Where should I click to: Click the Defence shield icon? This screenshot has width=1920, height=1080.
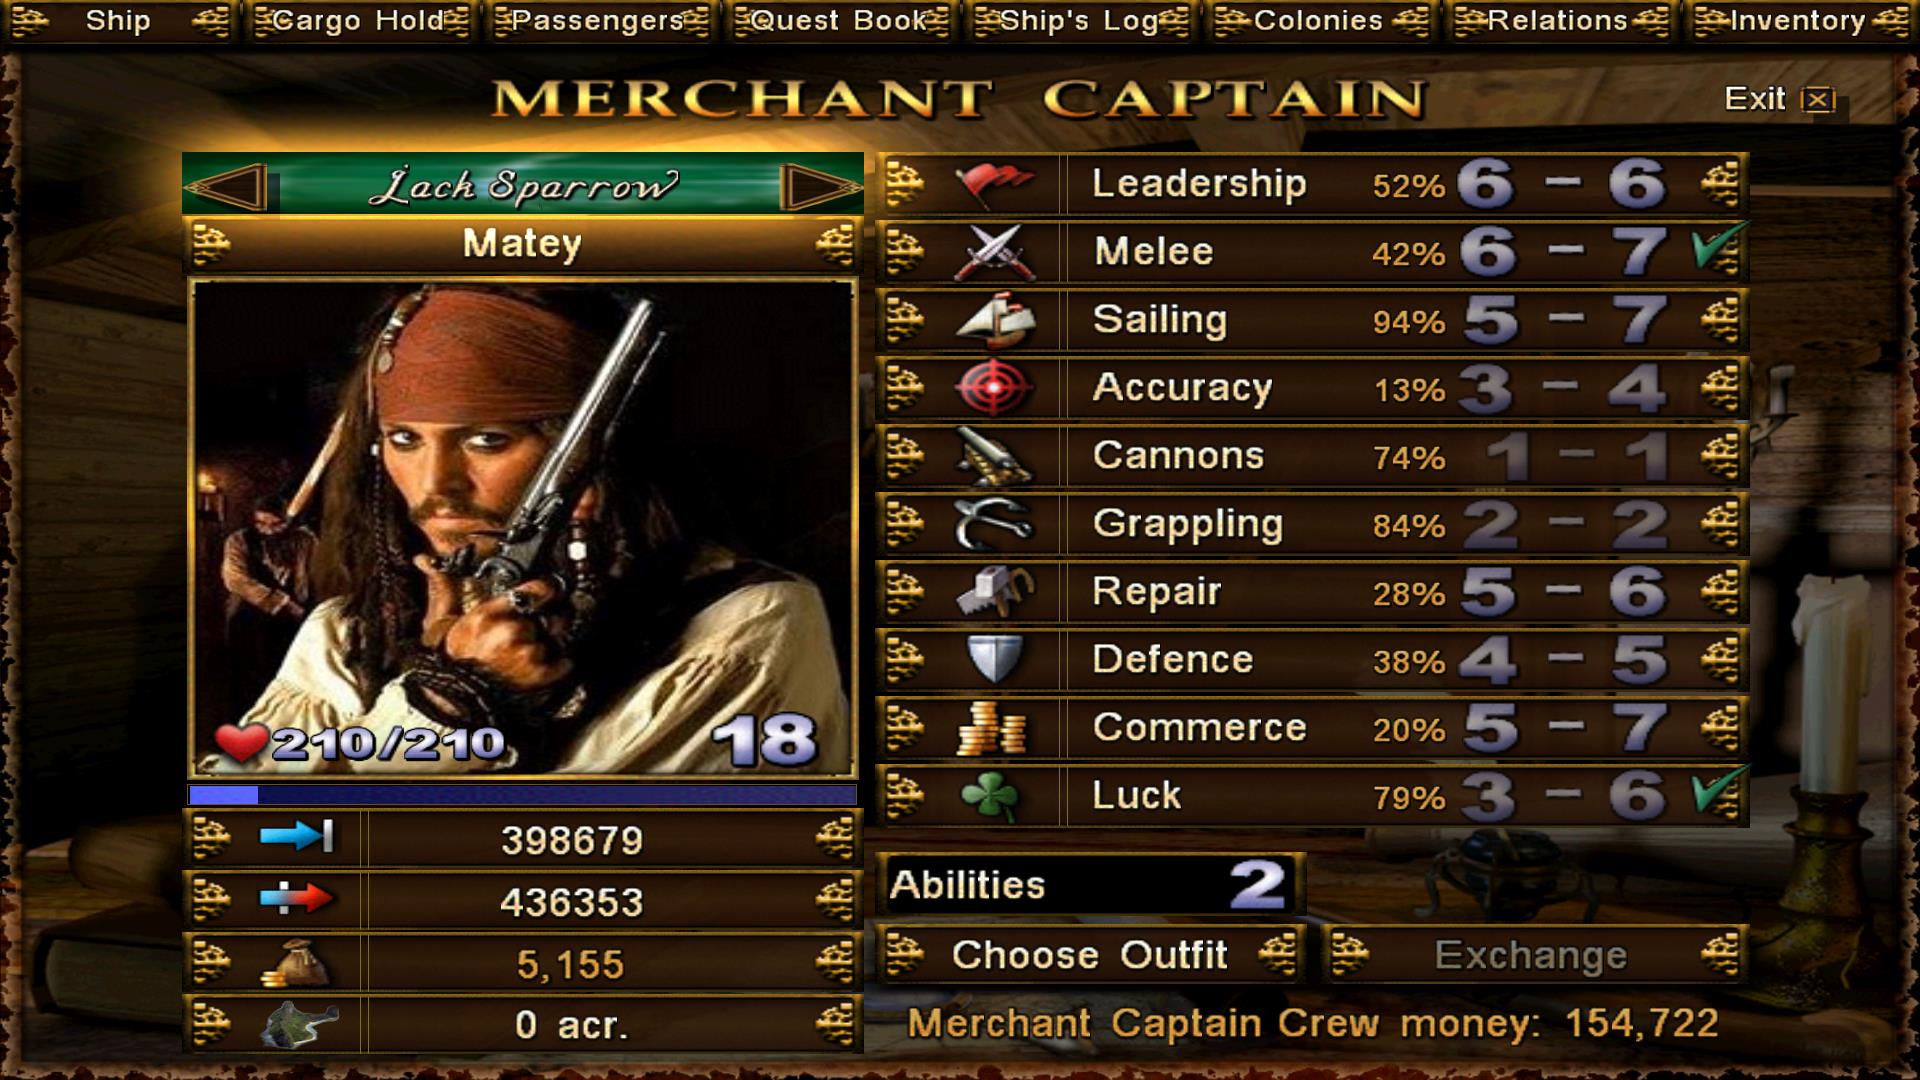pos(994,660)
